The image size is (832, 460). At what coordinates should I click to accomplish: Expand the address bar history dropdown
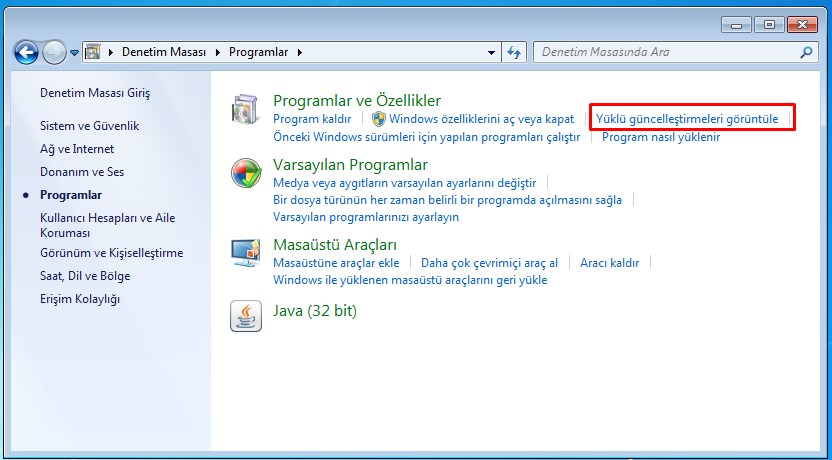click(491, 52)
